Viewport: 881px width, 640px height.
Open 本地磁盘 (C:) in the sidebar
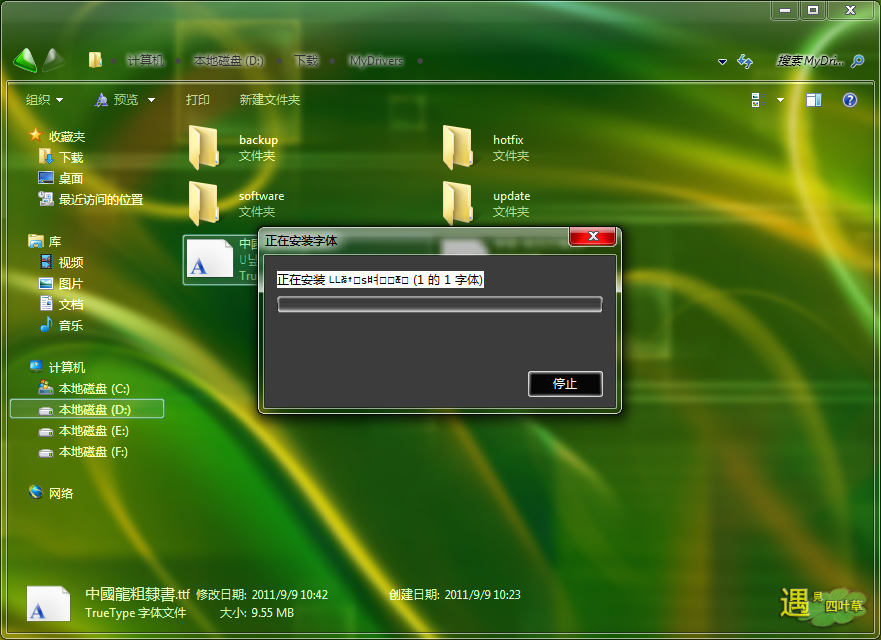pos(94,389)
